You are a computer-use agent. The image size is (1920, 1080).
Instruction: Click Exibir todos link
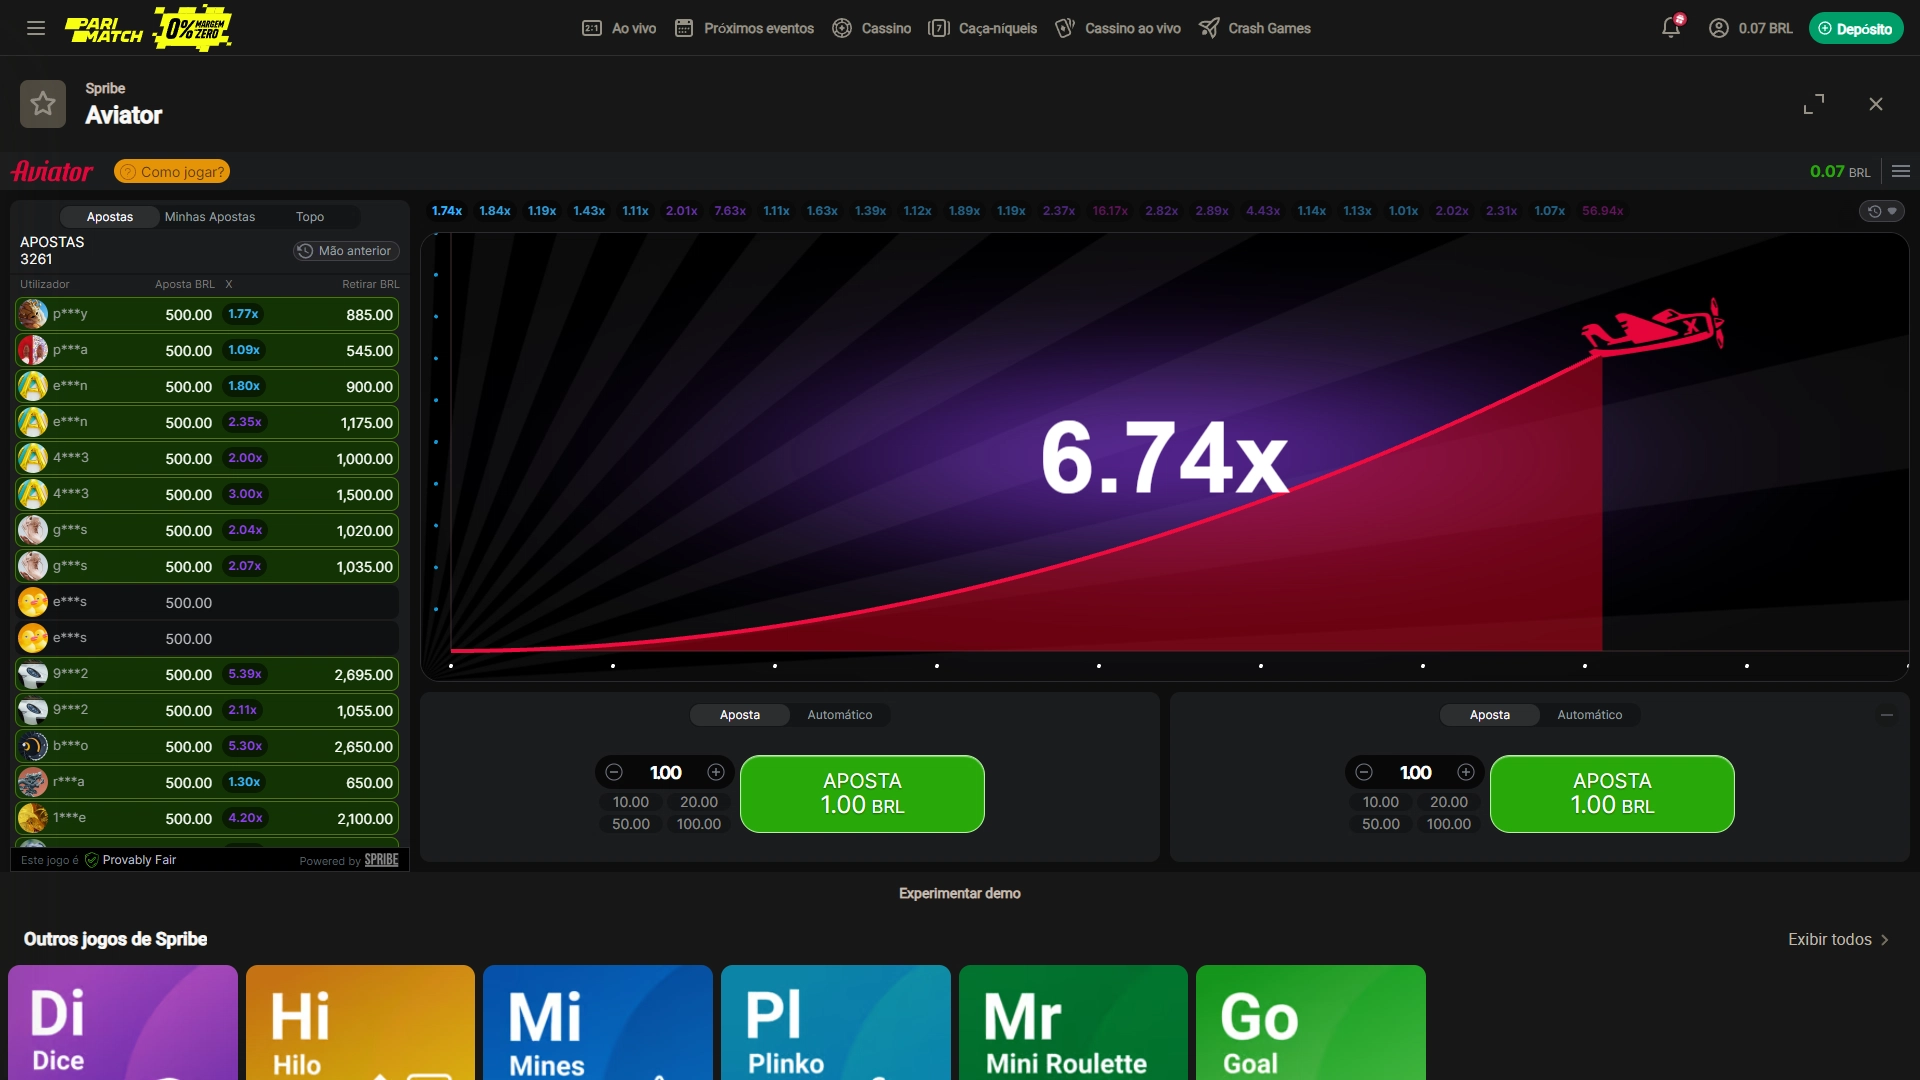pos(1838,939)
